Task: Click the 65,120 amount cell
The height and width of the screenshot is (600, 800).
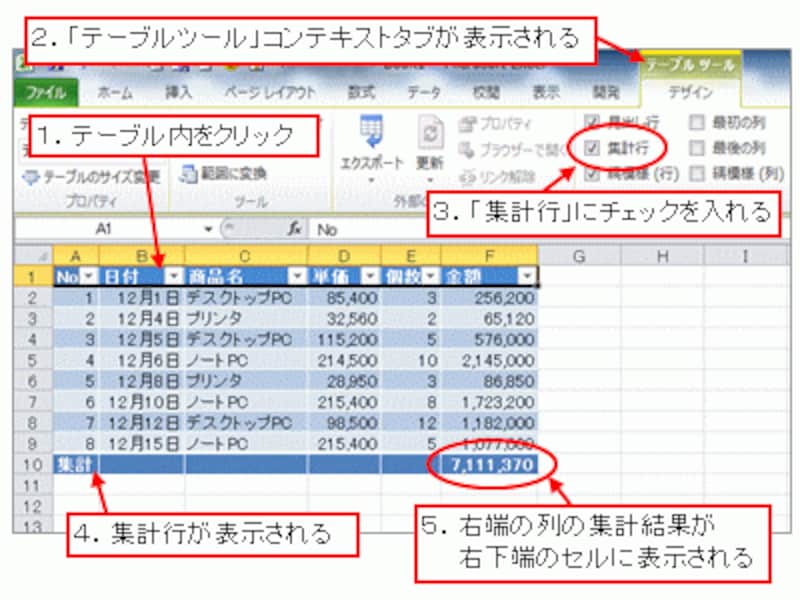Action: (489, 319)
